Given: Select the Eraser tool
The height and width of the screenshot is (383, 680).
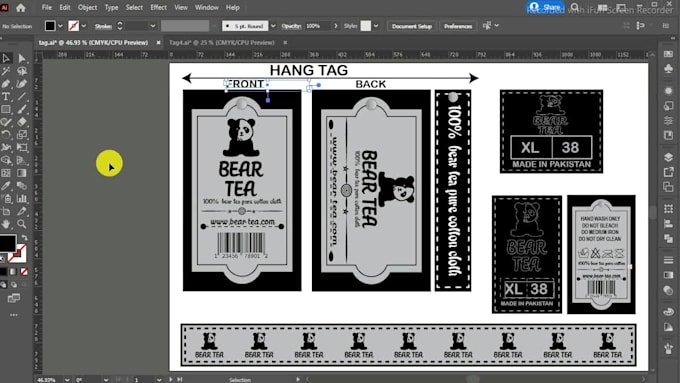Looking at the screenshot, I should [x=22, y=122].
